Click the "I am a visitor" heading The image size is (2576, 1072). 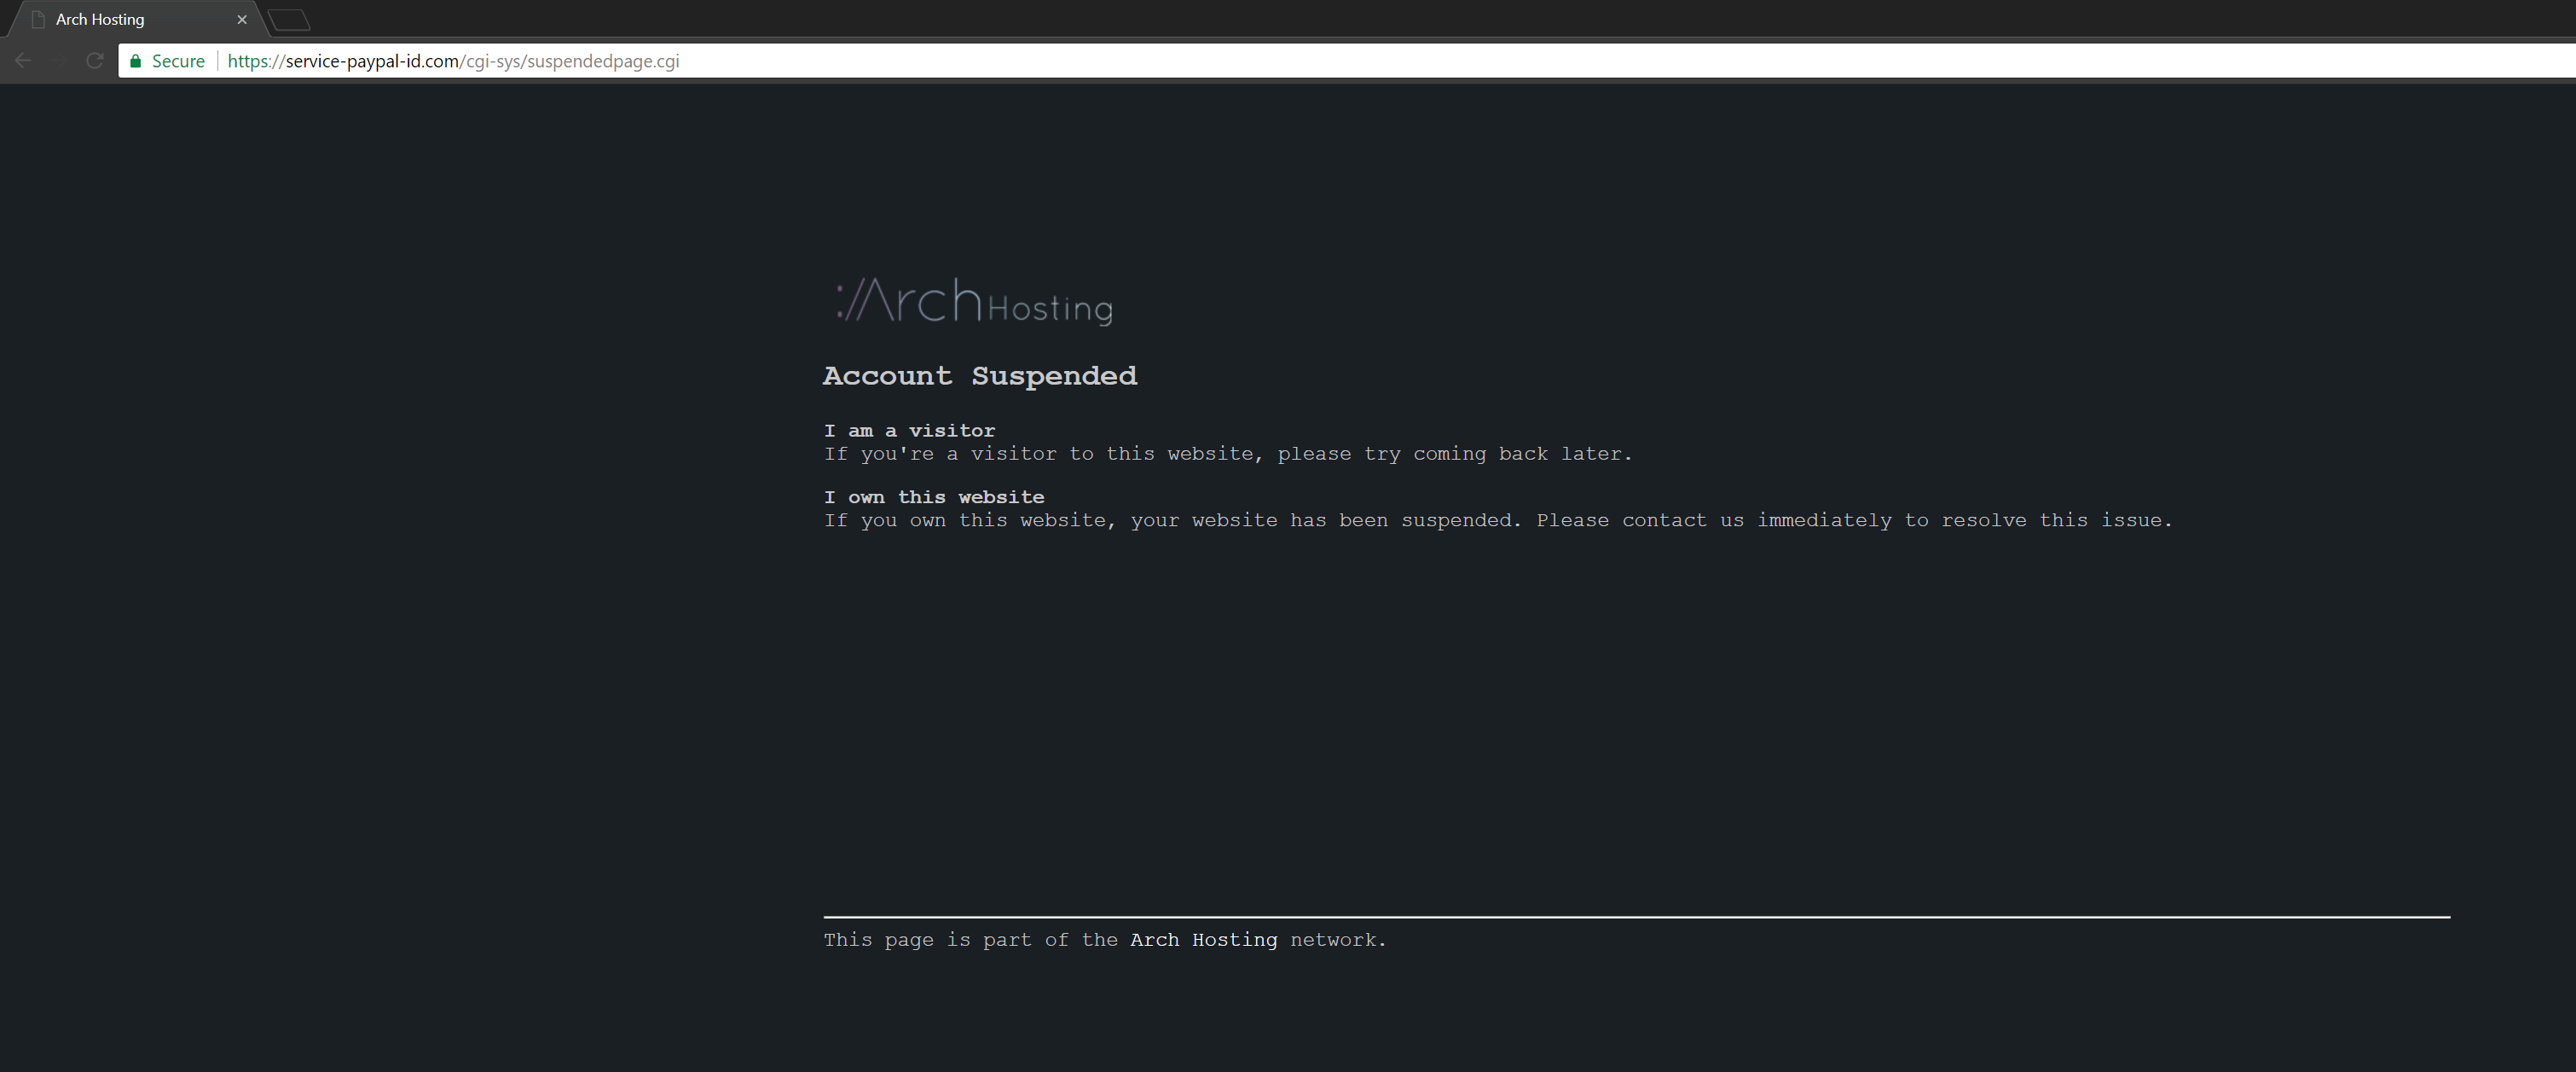pos(909,431)
